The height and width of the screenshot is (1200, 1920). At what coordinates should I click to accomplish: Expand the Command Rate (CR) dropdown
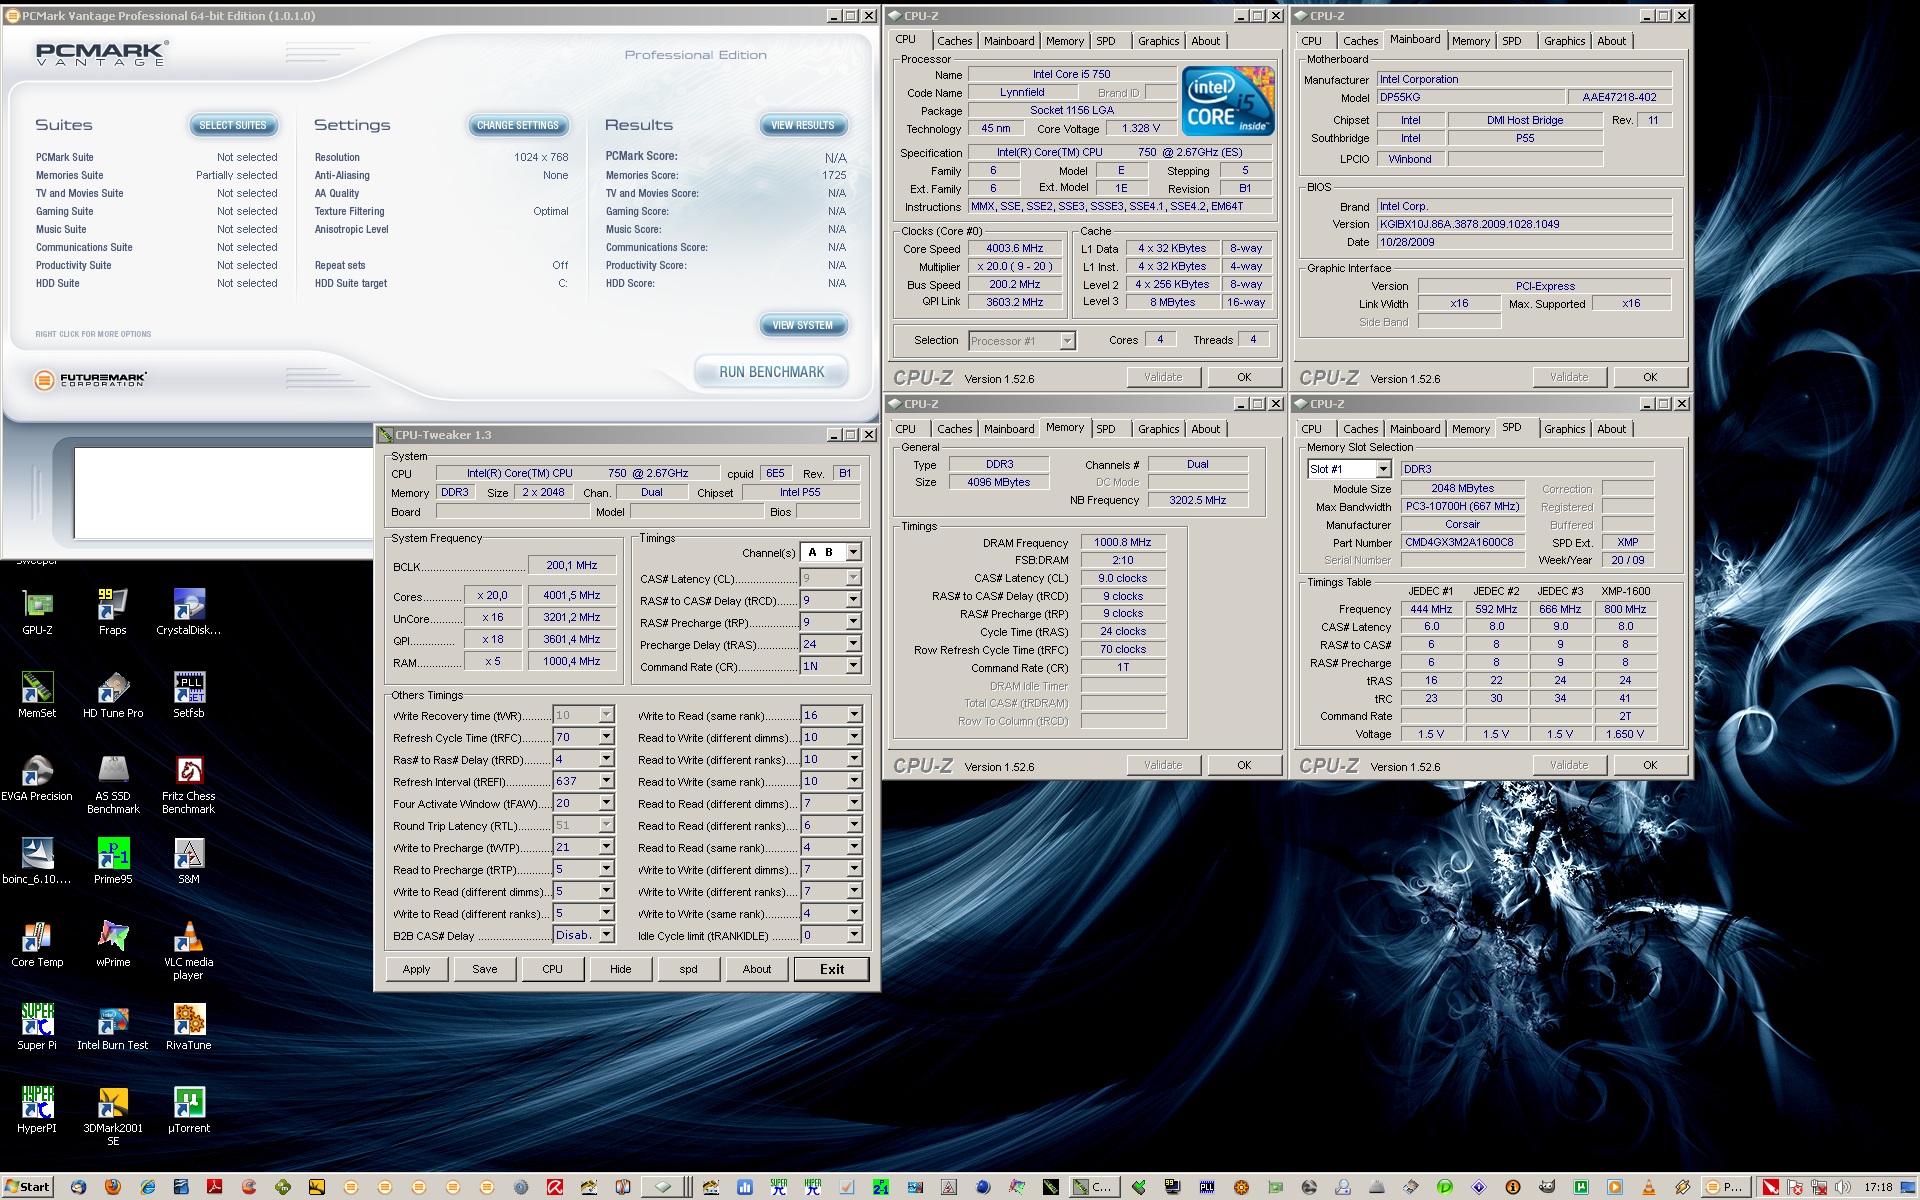(x=853, y=666)
